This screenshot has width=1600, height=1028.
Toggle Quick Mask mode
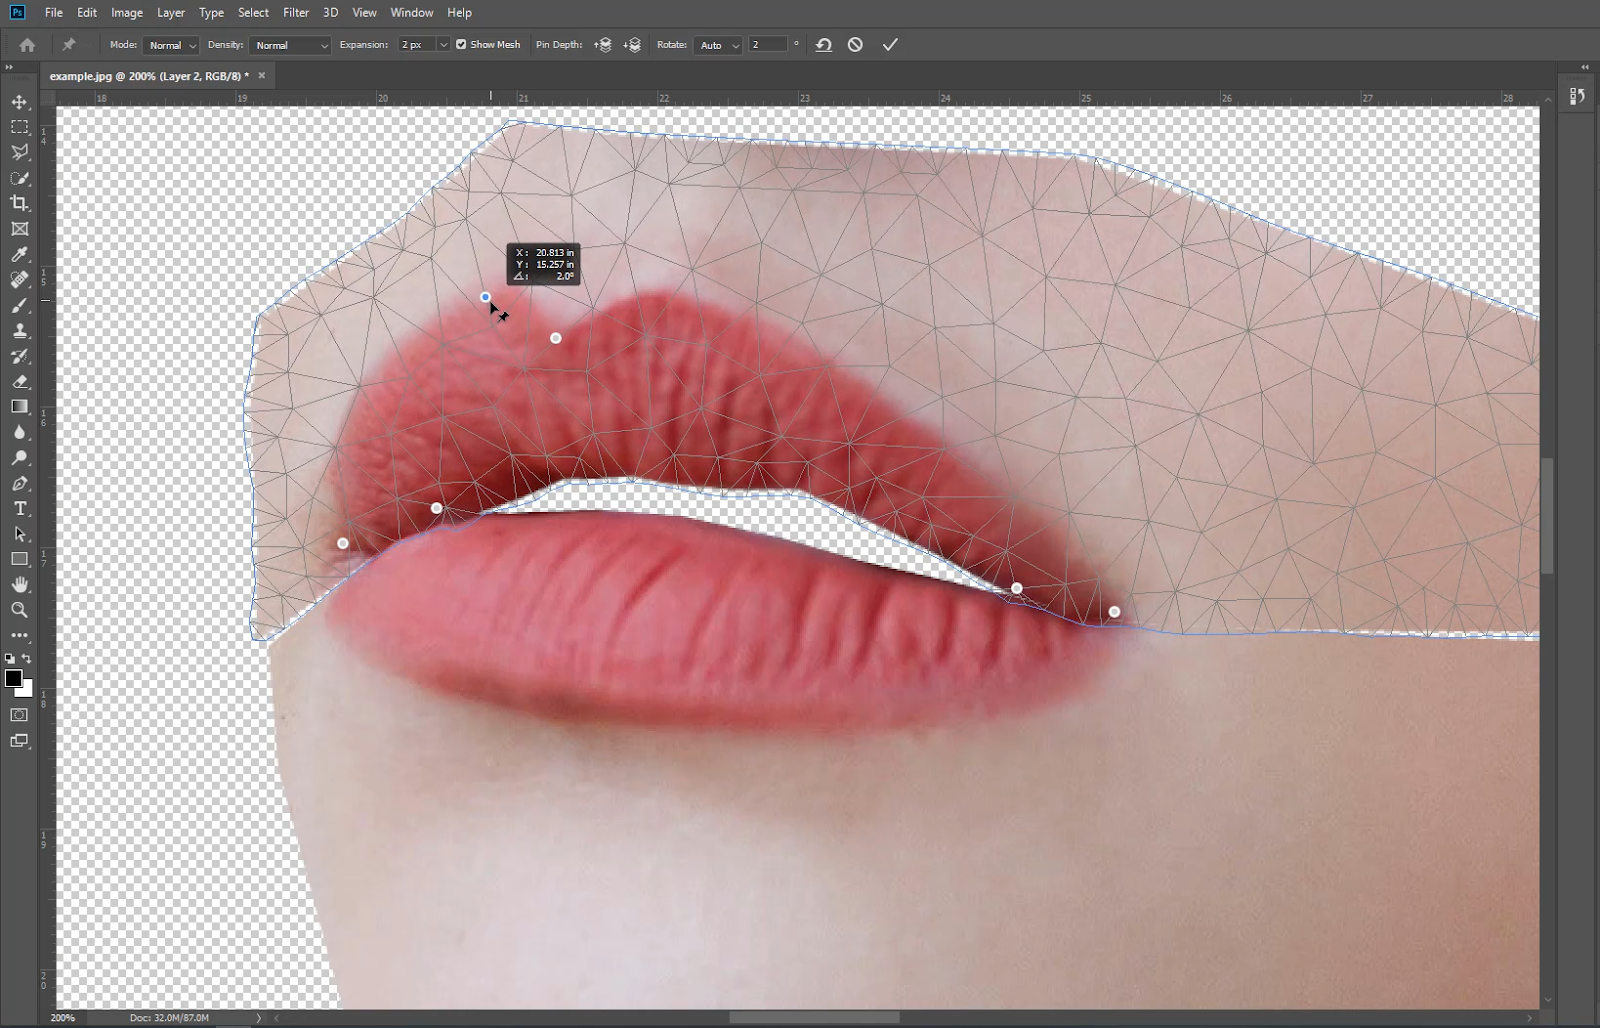pos(19,715)
